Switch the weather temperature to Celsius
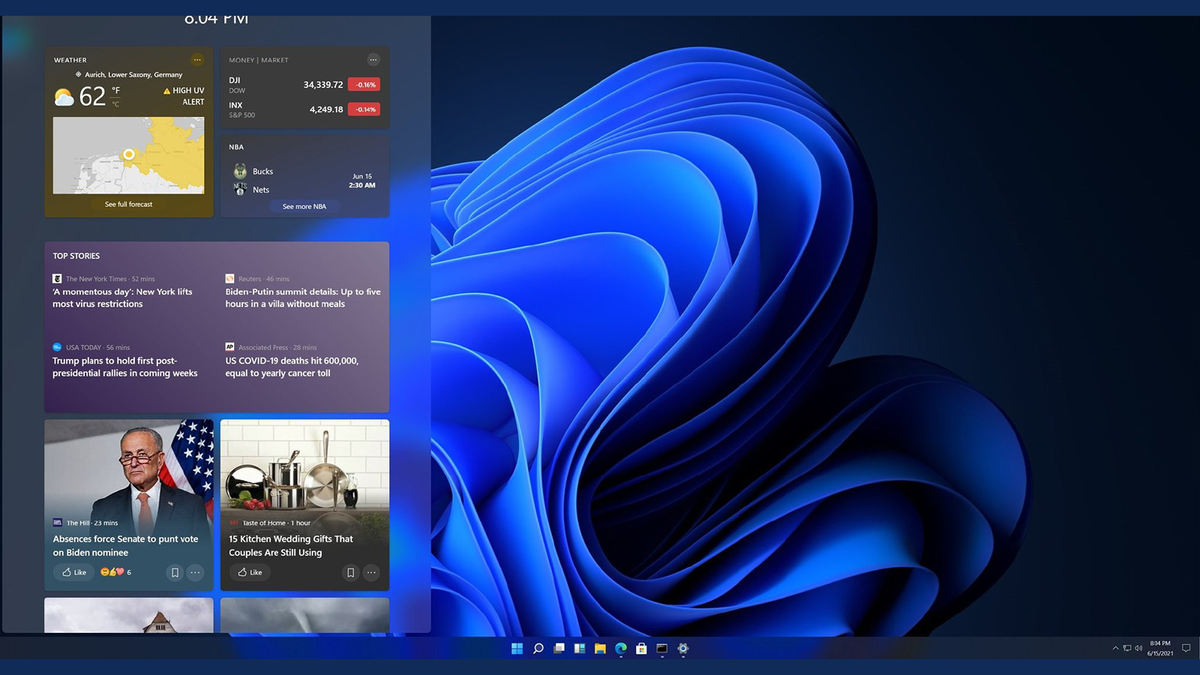This screenshot has height=675, width=1200. [x=116, y=103]
